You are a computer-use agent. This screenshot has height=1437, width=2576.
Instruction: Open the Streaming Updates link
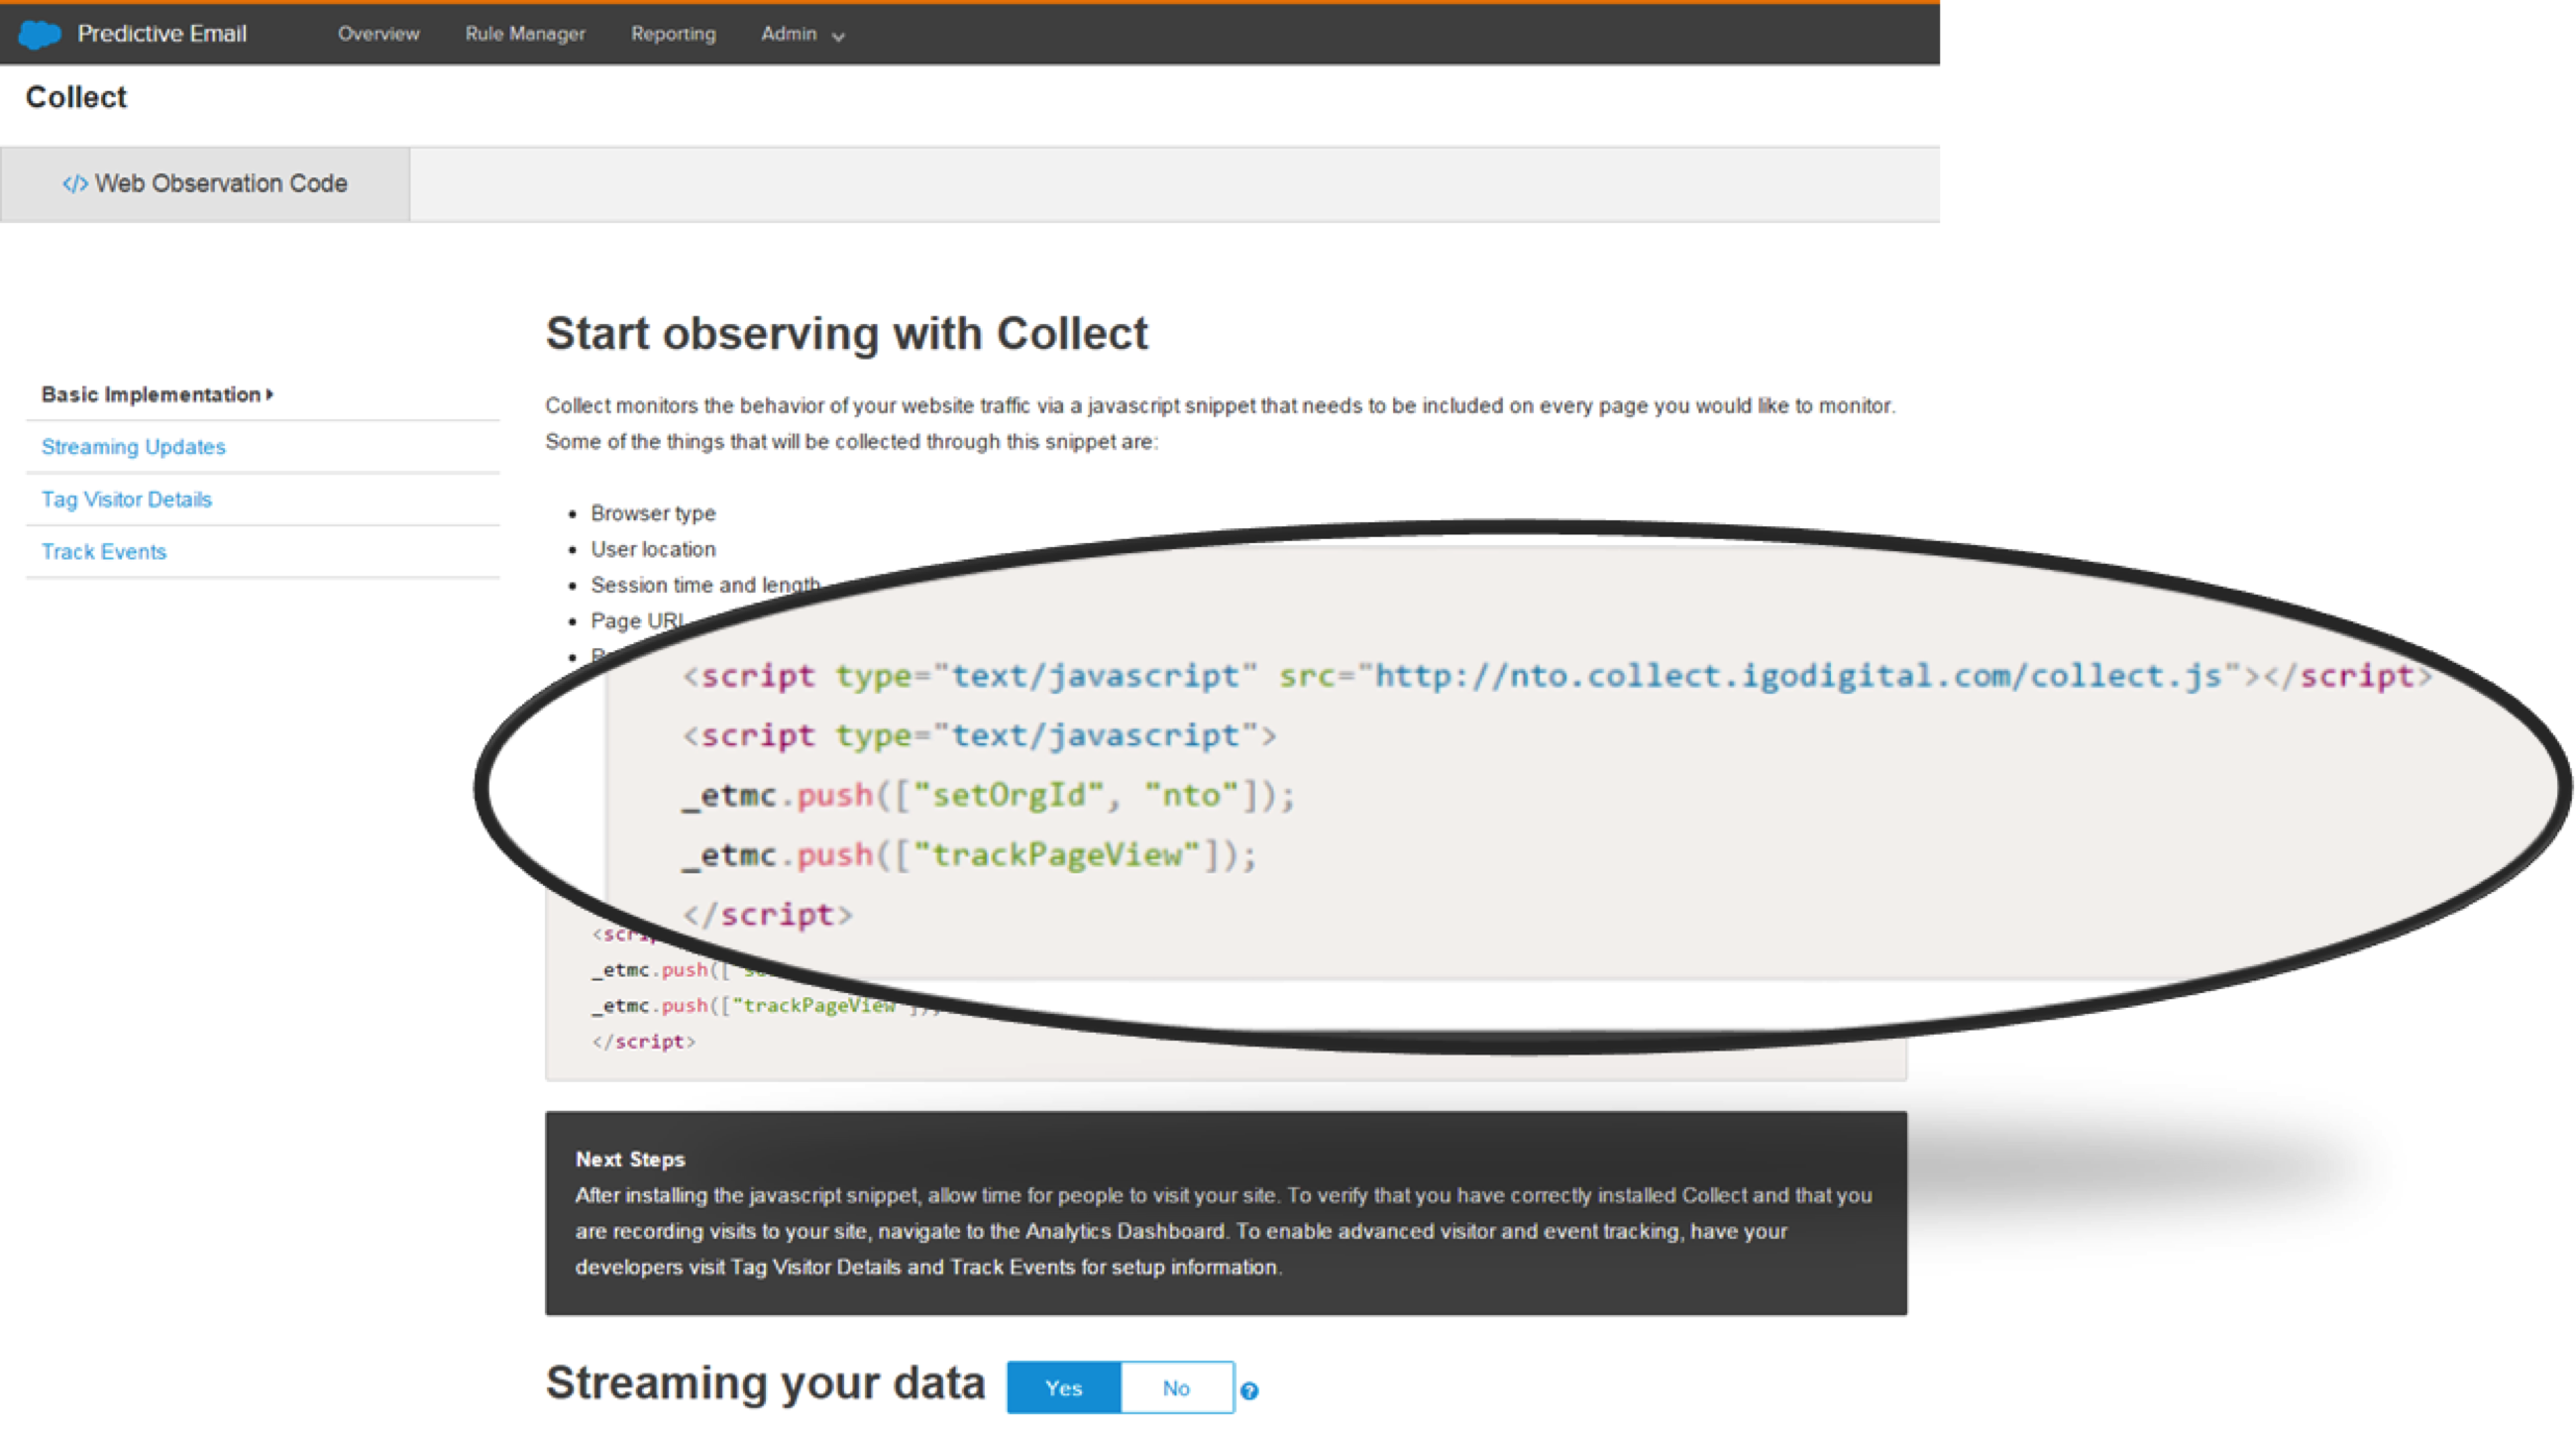(133, 447)
